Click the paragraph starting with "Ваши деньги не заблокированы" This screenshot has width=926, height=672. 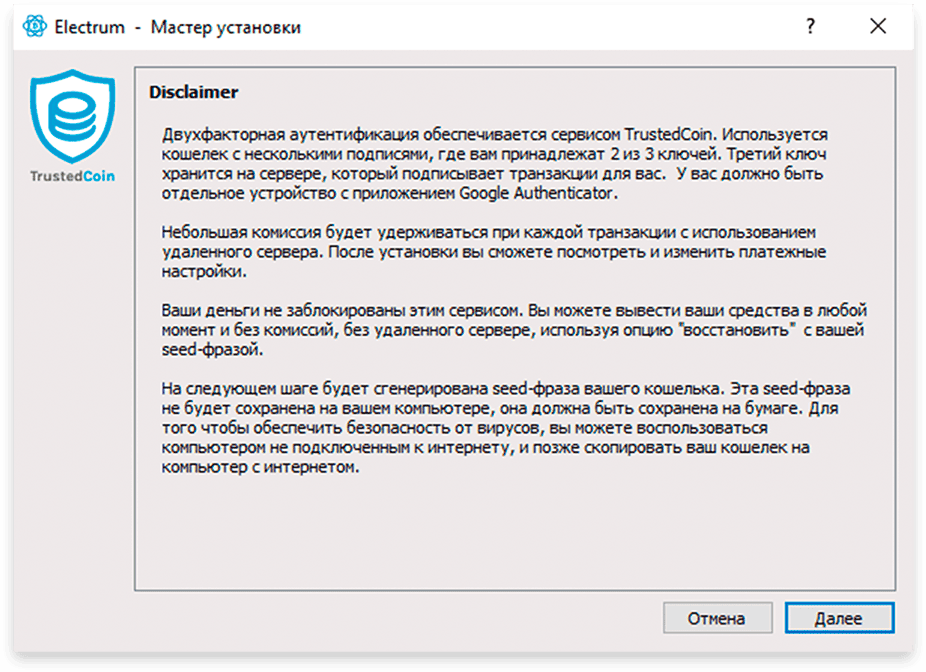[514, 330]
